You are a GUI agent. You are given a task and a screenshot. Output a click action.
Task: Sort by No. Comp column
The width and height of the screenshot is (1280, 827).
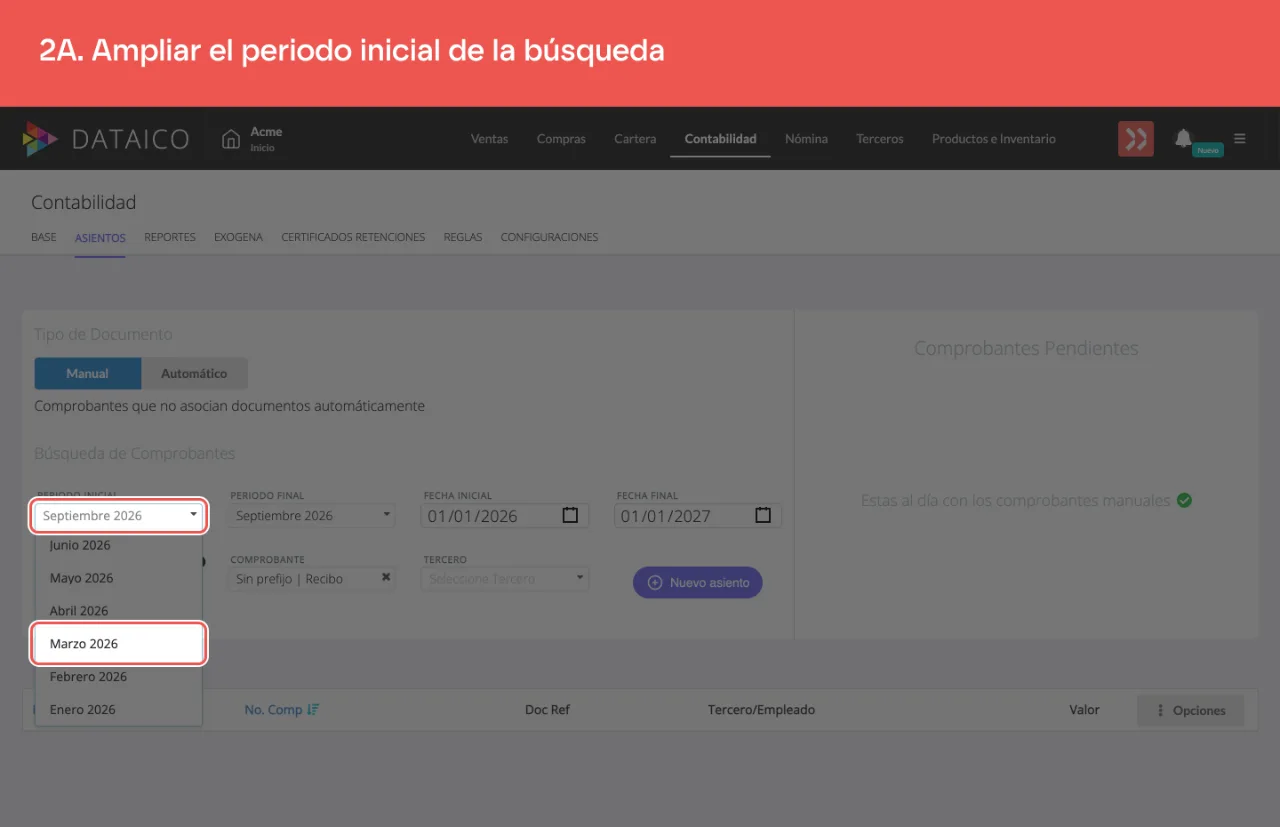282,710
